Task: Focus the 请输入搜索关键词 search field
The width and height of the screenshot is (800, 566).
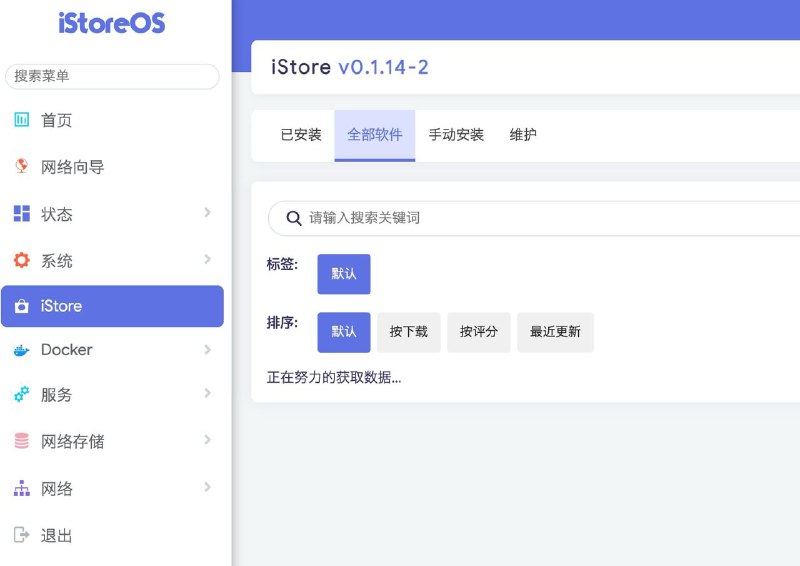Action: tap(534, 218)
